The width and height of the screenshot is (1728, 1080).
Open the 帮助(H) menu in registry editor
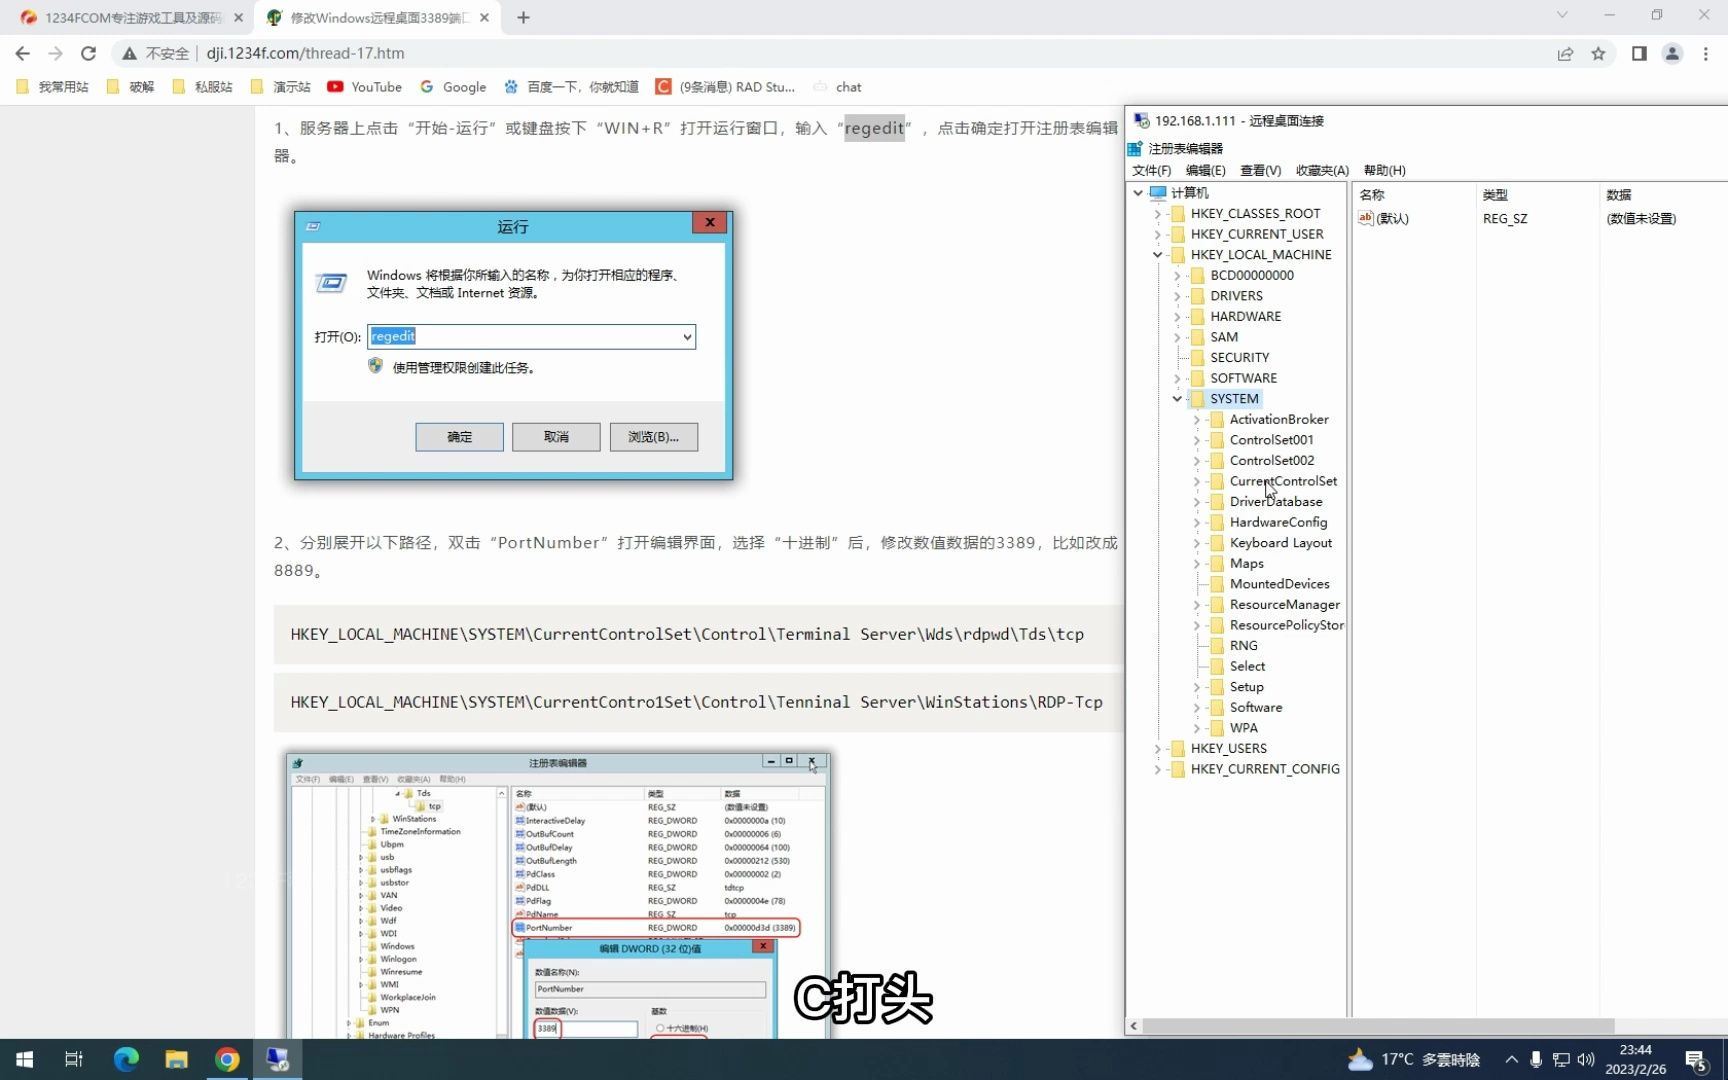[1385, 170]
